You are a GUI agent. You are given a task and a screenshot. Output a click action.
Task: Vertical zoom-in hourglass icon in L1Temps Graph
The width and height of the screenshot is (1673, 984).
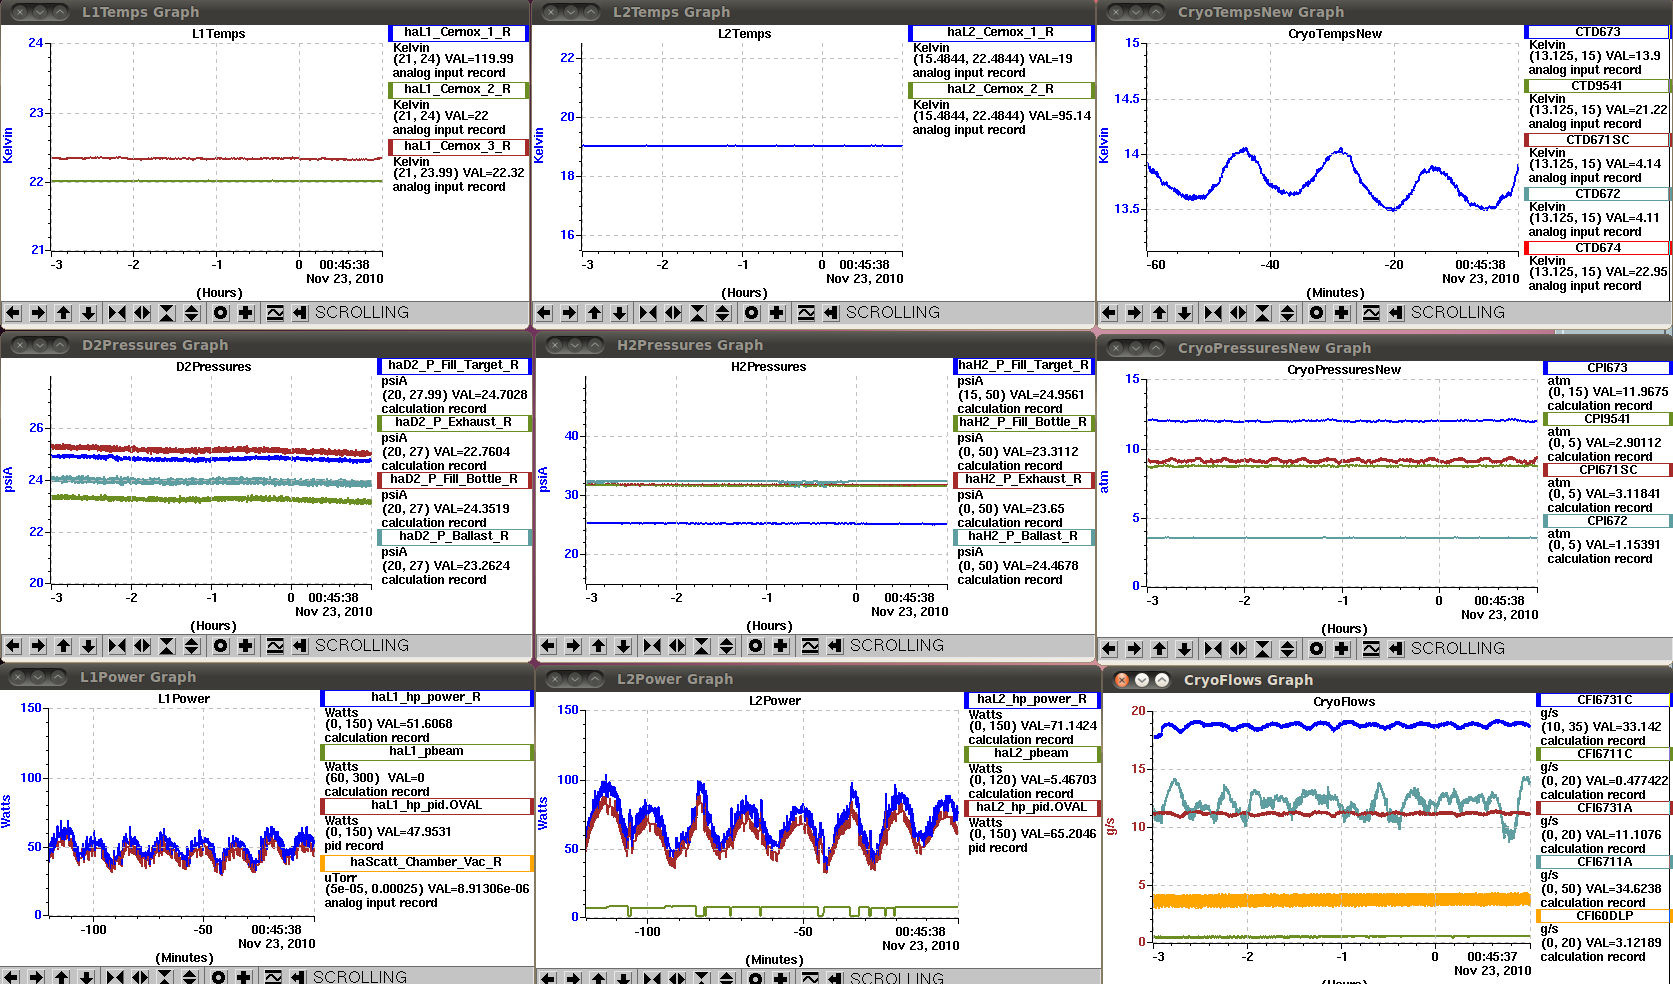point(167,313)
